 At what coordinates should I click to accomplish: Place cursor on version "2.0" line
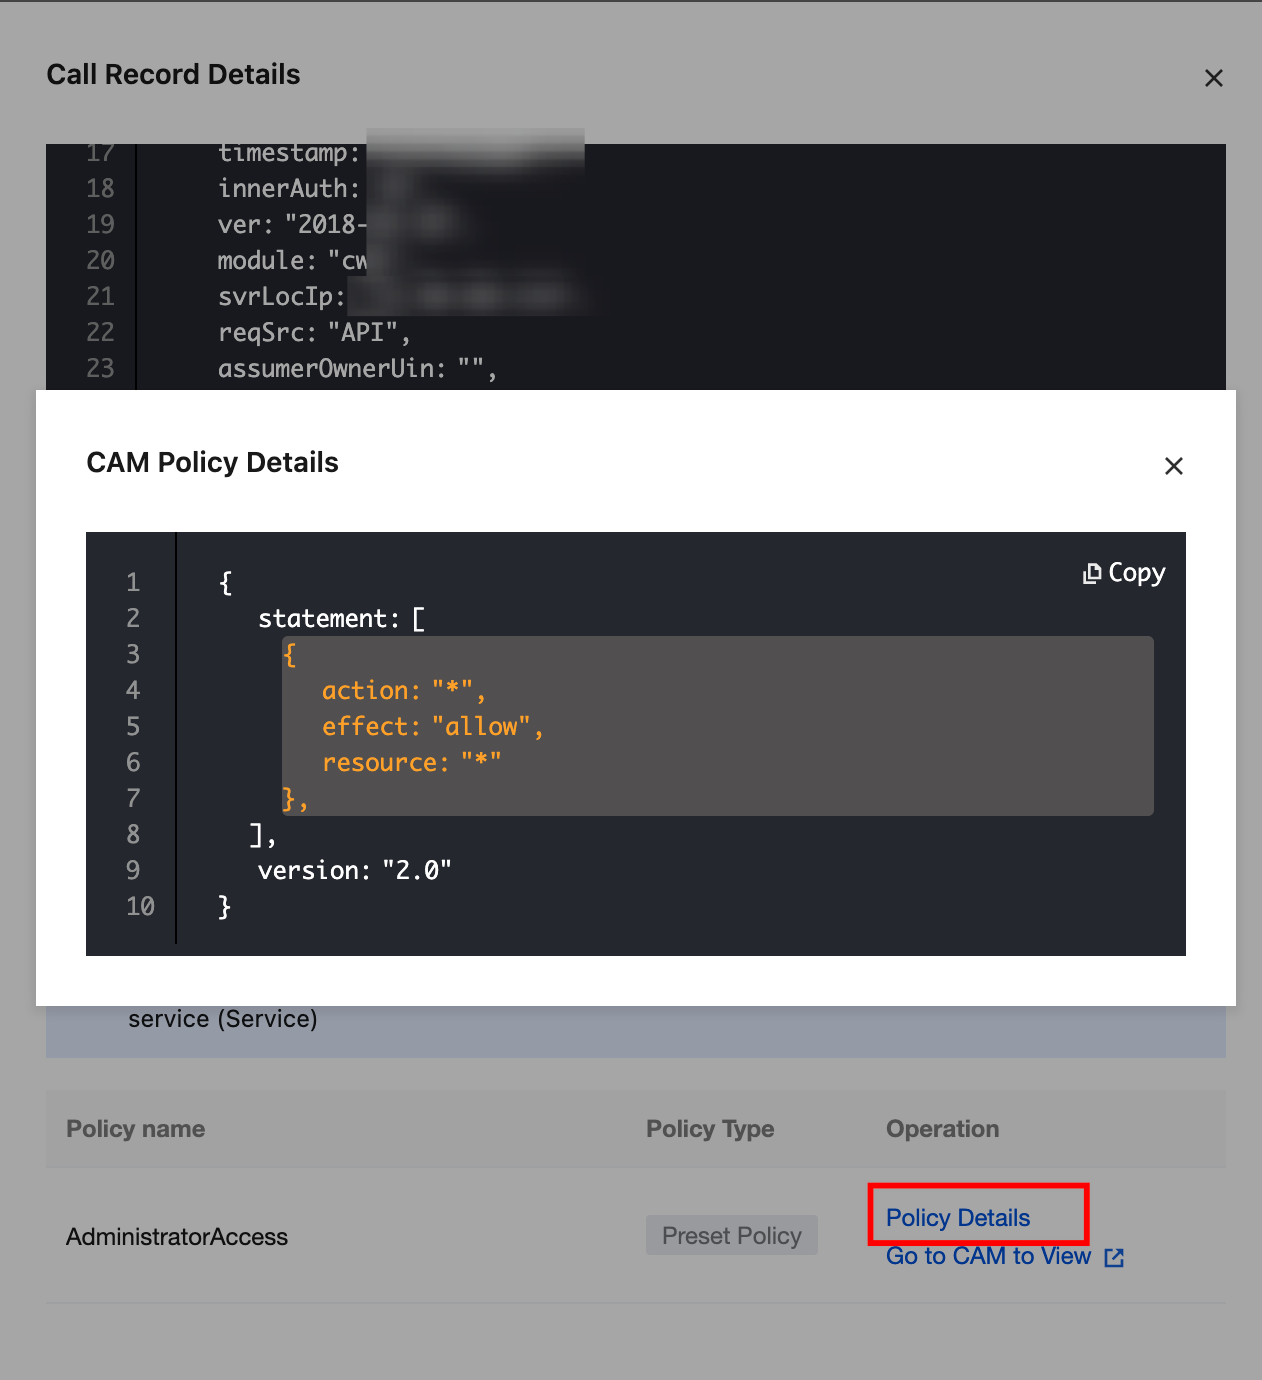(355, 871)
